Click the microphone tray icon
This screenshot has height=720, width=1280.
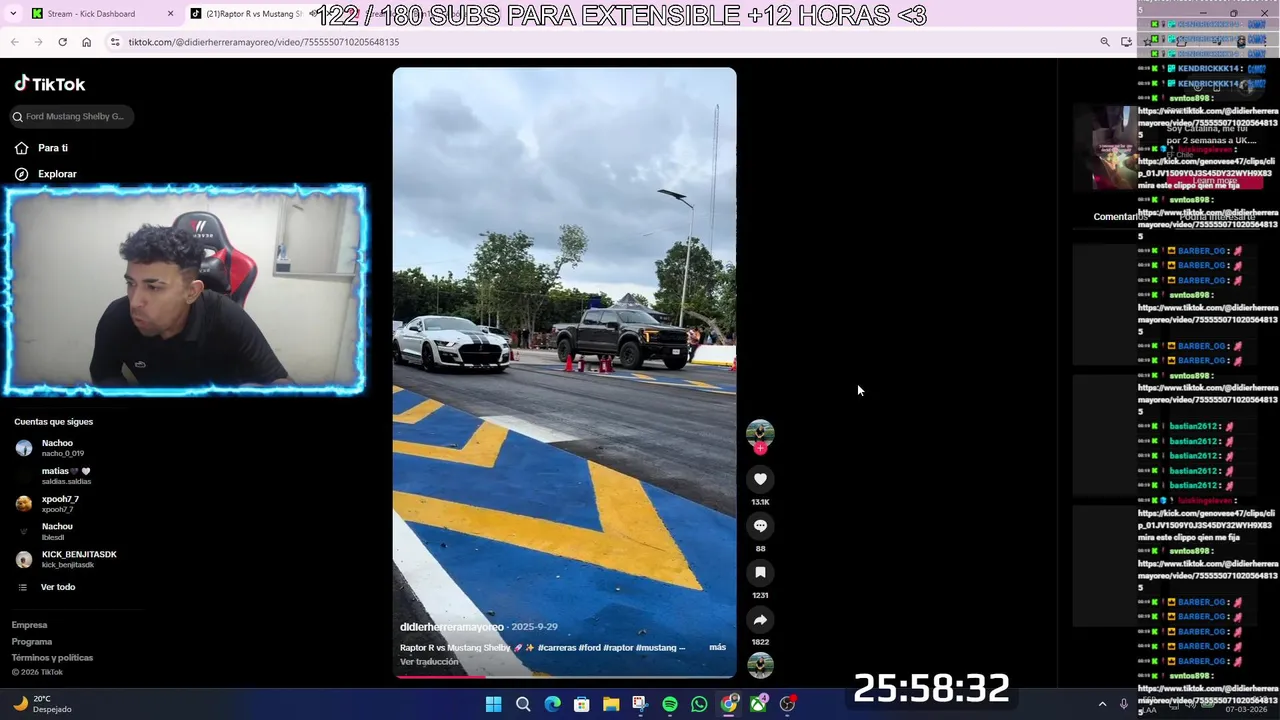click(1124, 704)
